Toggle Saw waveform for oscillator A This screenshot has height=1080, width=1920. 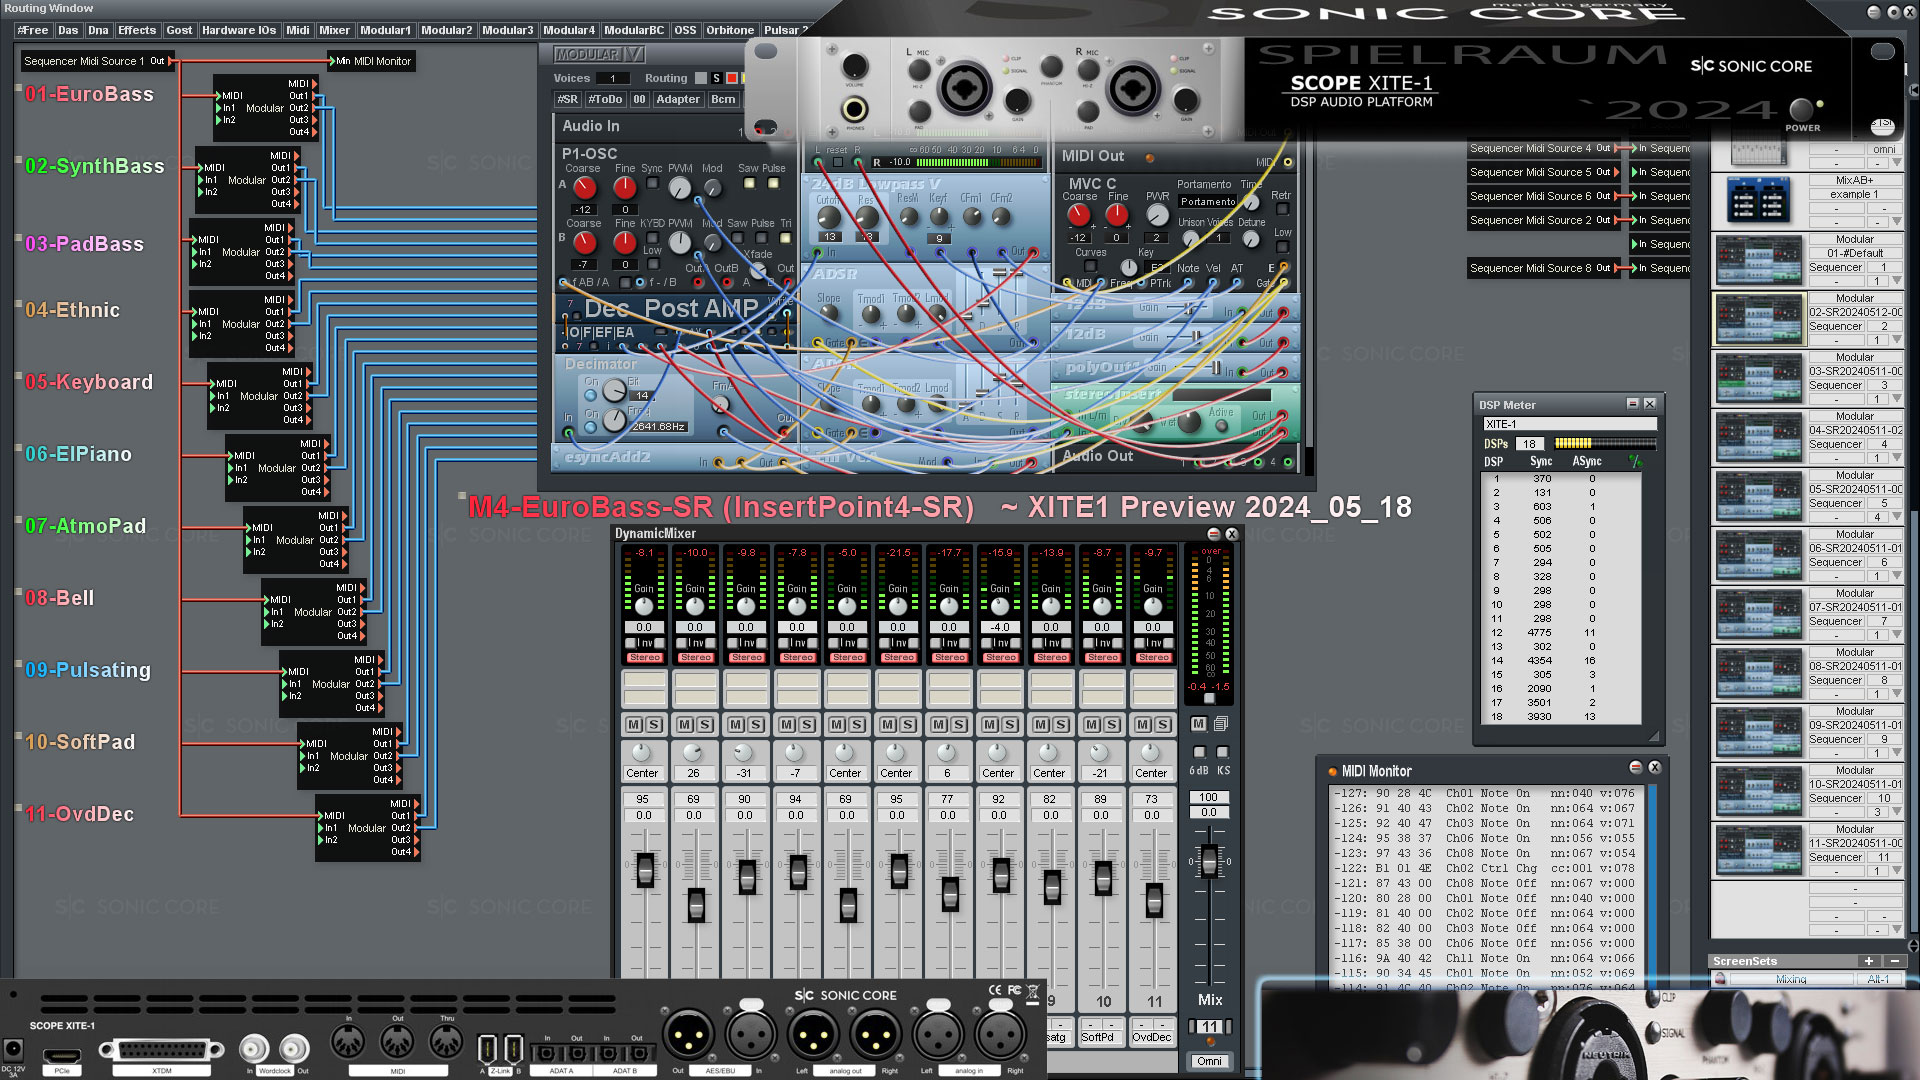749,184
